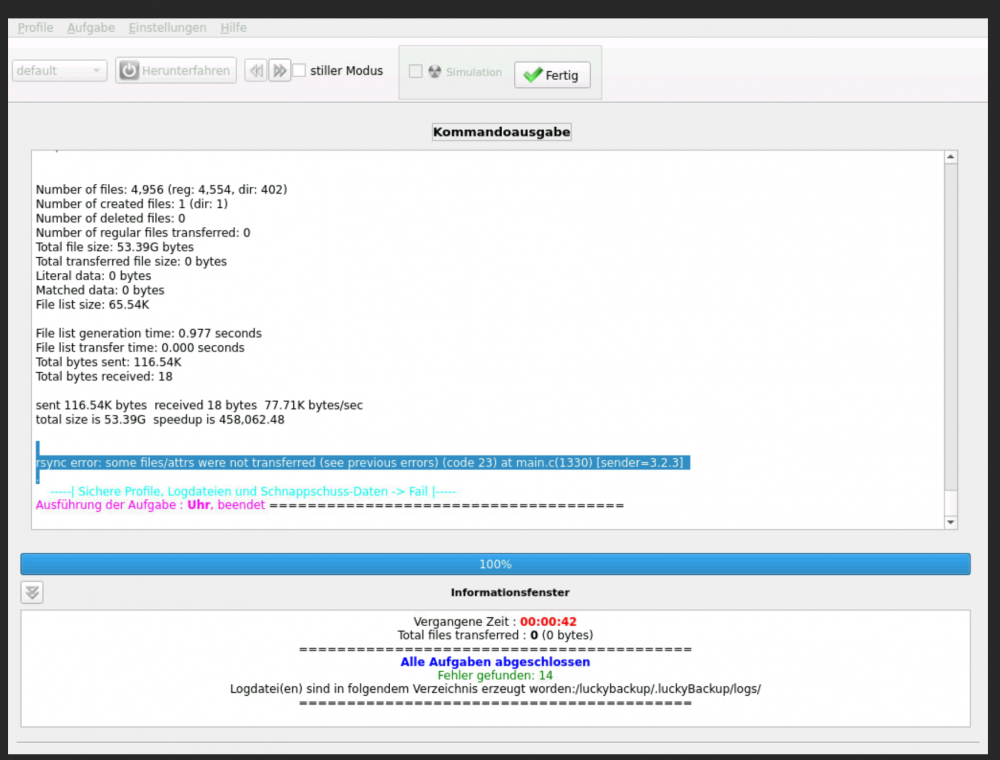The image size is (1000, 760).
Task: Click the Fertig button
Action: tap(552, 75)
